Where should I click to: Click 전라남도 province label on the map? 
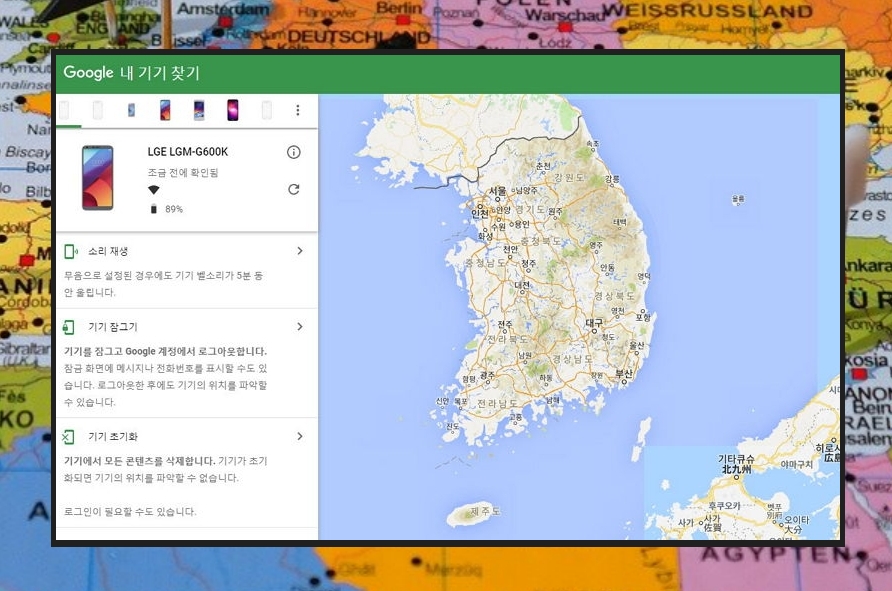497,403
